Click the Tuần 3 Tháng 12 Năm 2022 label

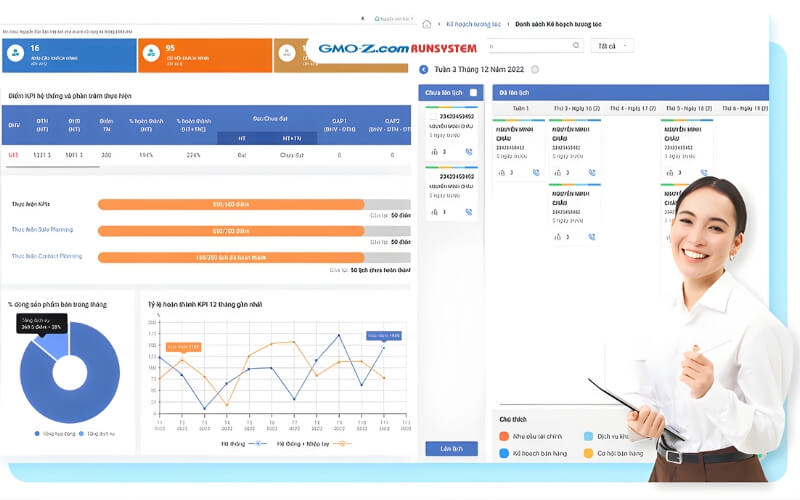pos(479,69)
